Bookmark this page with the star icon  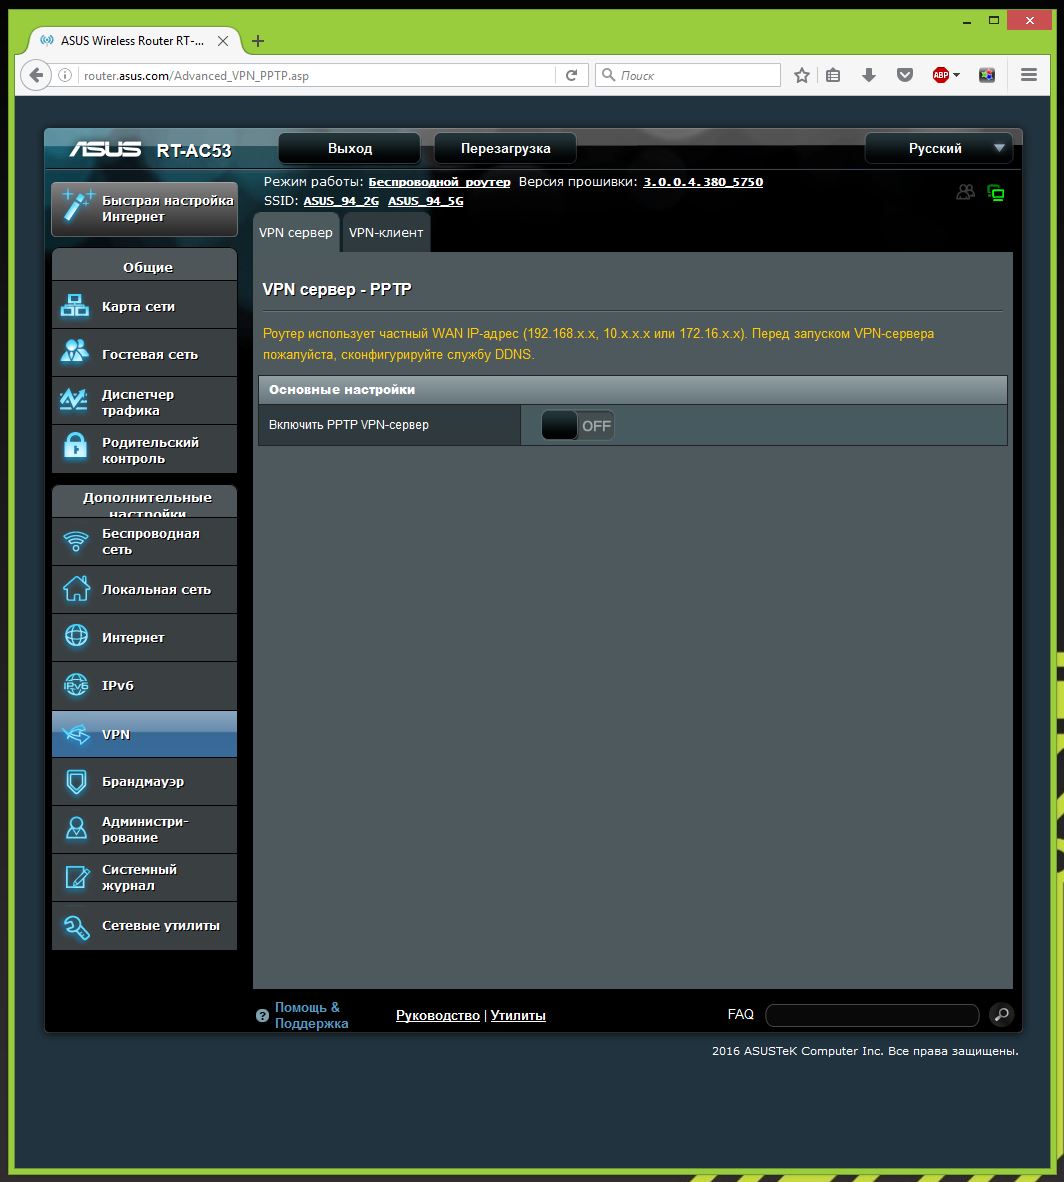point(802,75)
